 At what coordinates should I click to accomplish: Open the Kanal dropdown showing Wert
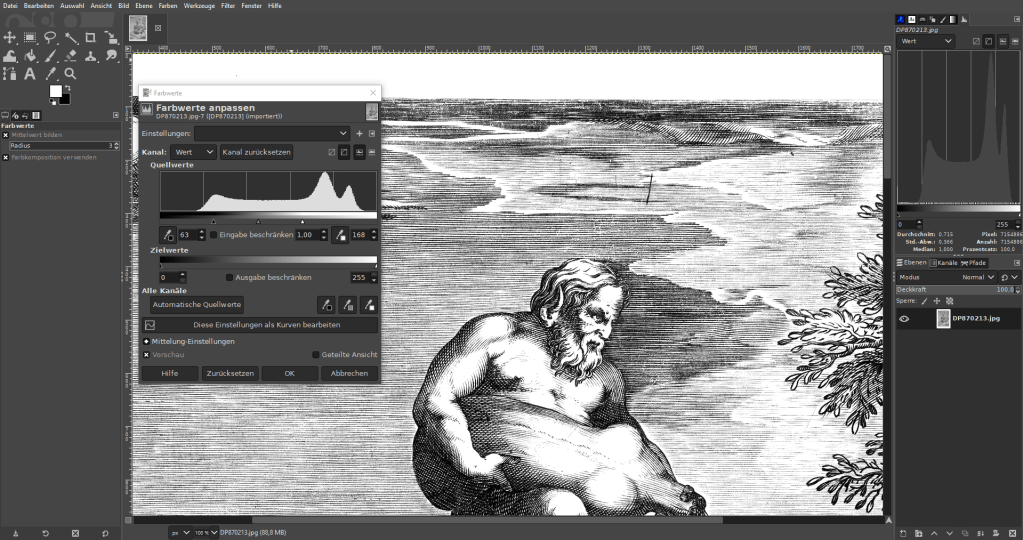tap(193, 152)
